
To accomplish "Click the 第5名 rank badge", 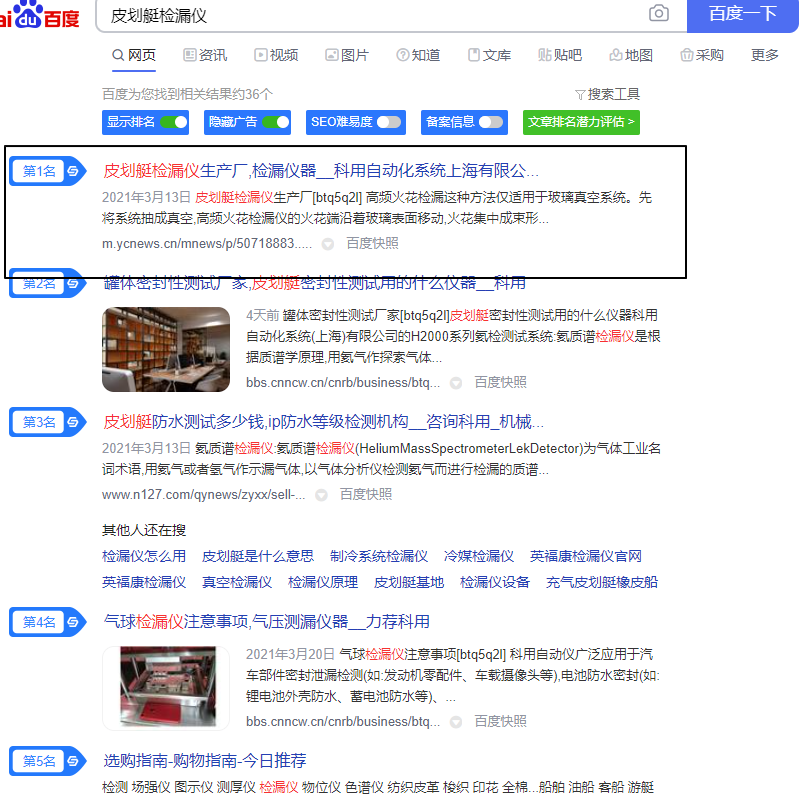I will 47,761.
